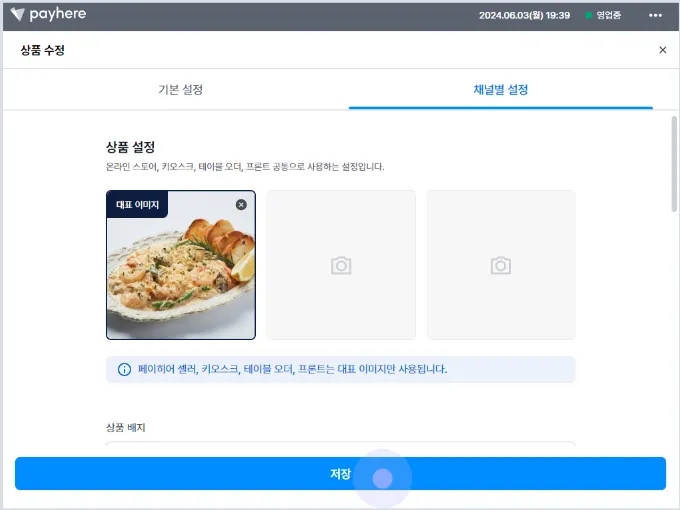680x510 pixels.
Task: Click the info icon in the blue notice
Action: pyautogui.click(x=124, y=369)
